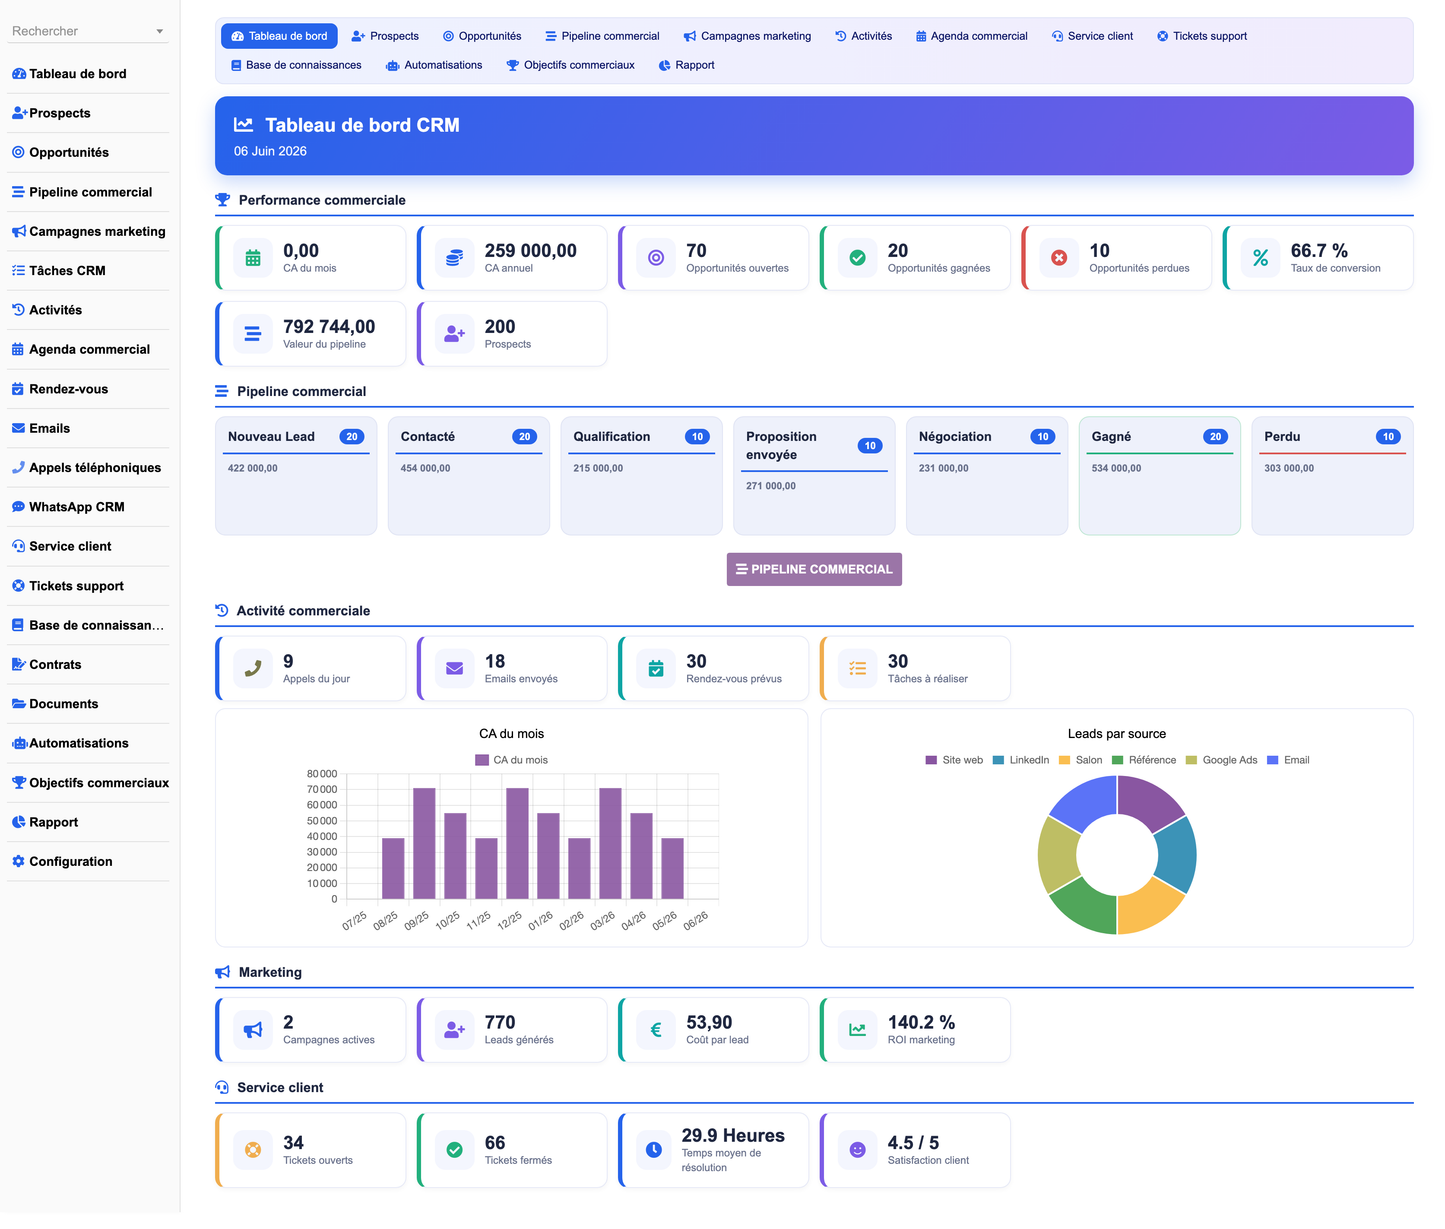Click the Gagné pipeline stage card
The width and height of the screenshot is (1445, 1229).
point(1160,476)
